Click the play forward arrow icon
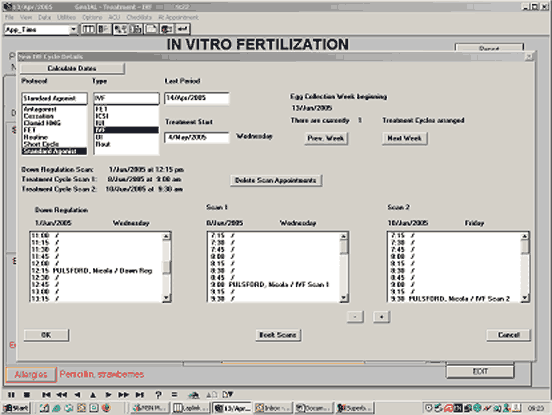The height and width of the screenshot is (415, 552). pyautogui.click(x=108, y=395)
